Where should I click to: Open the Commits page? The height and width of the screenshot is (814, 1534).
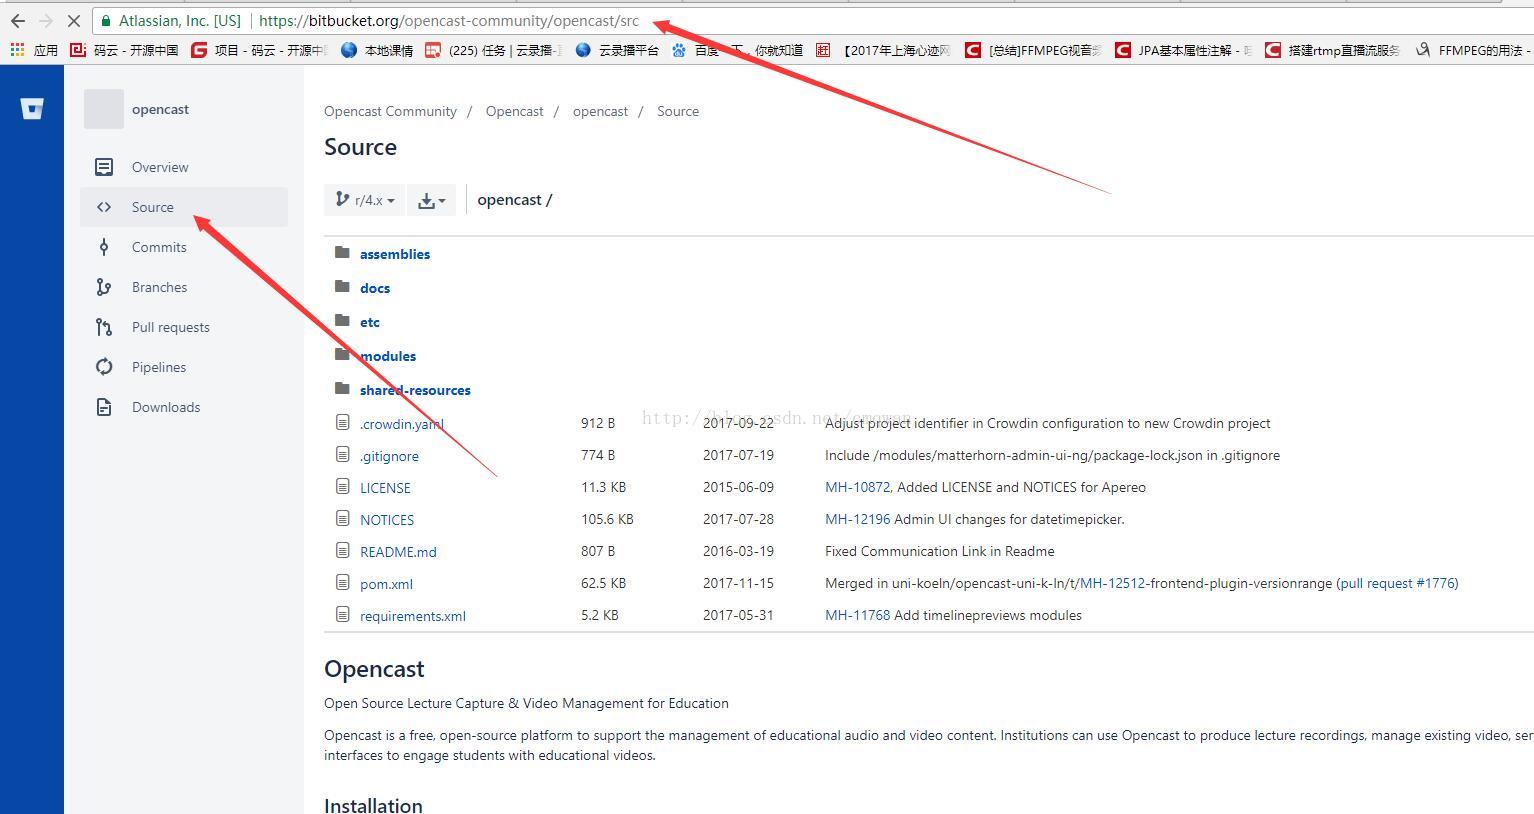[159, 247]
